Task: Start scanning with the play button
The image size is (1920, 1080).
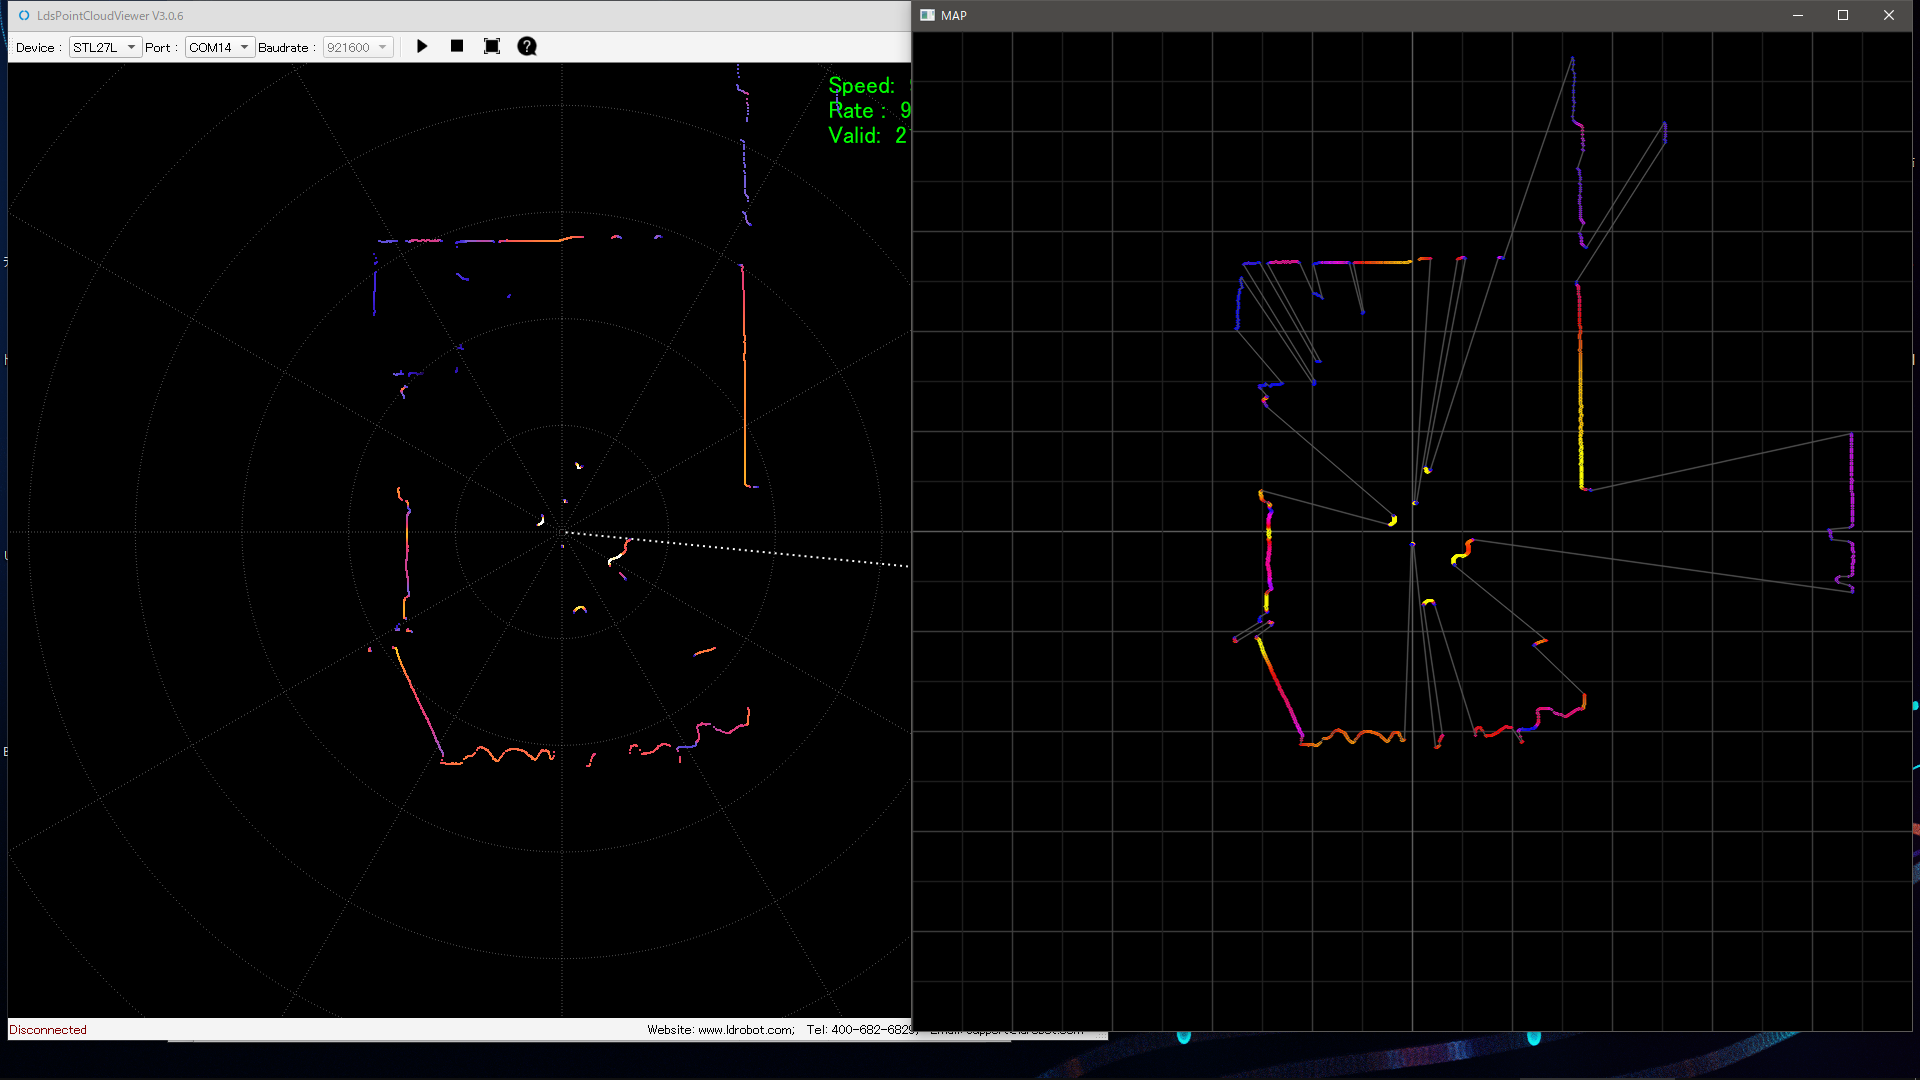Action: click(x=422, y=47)
